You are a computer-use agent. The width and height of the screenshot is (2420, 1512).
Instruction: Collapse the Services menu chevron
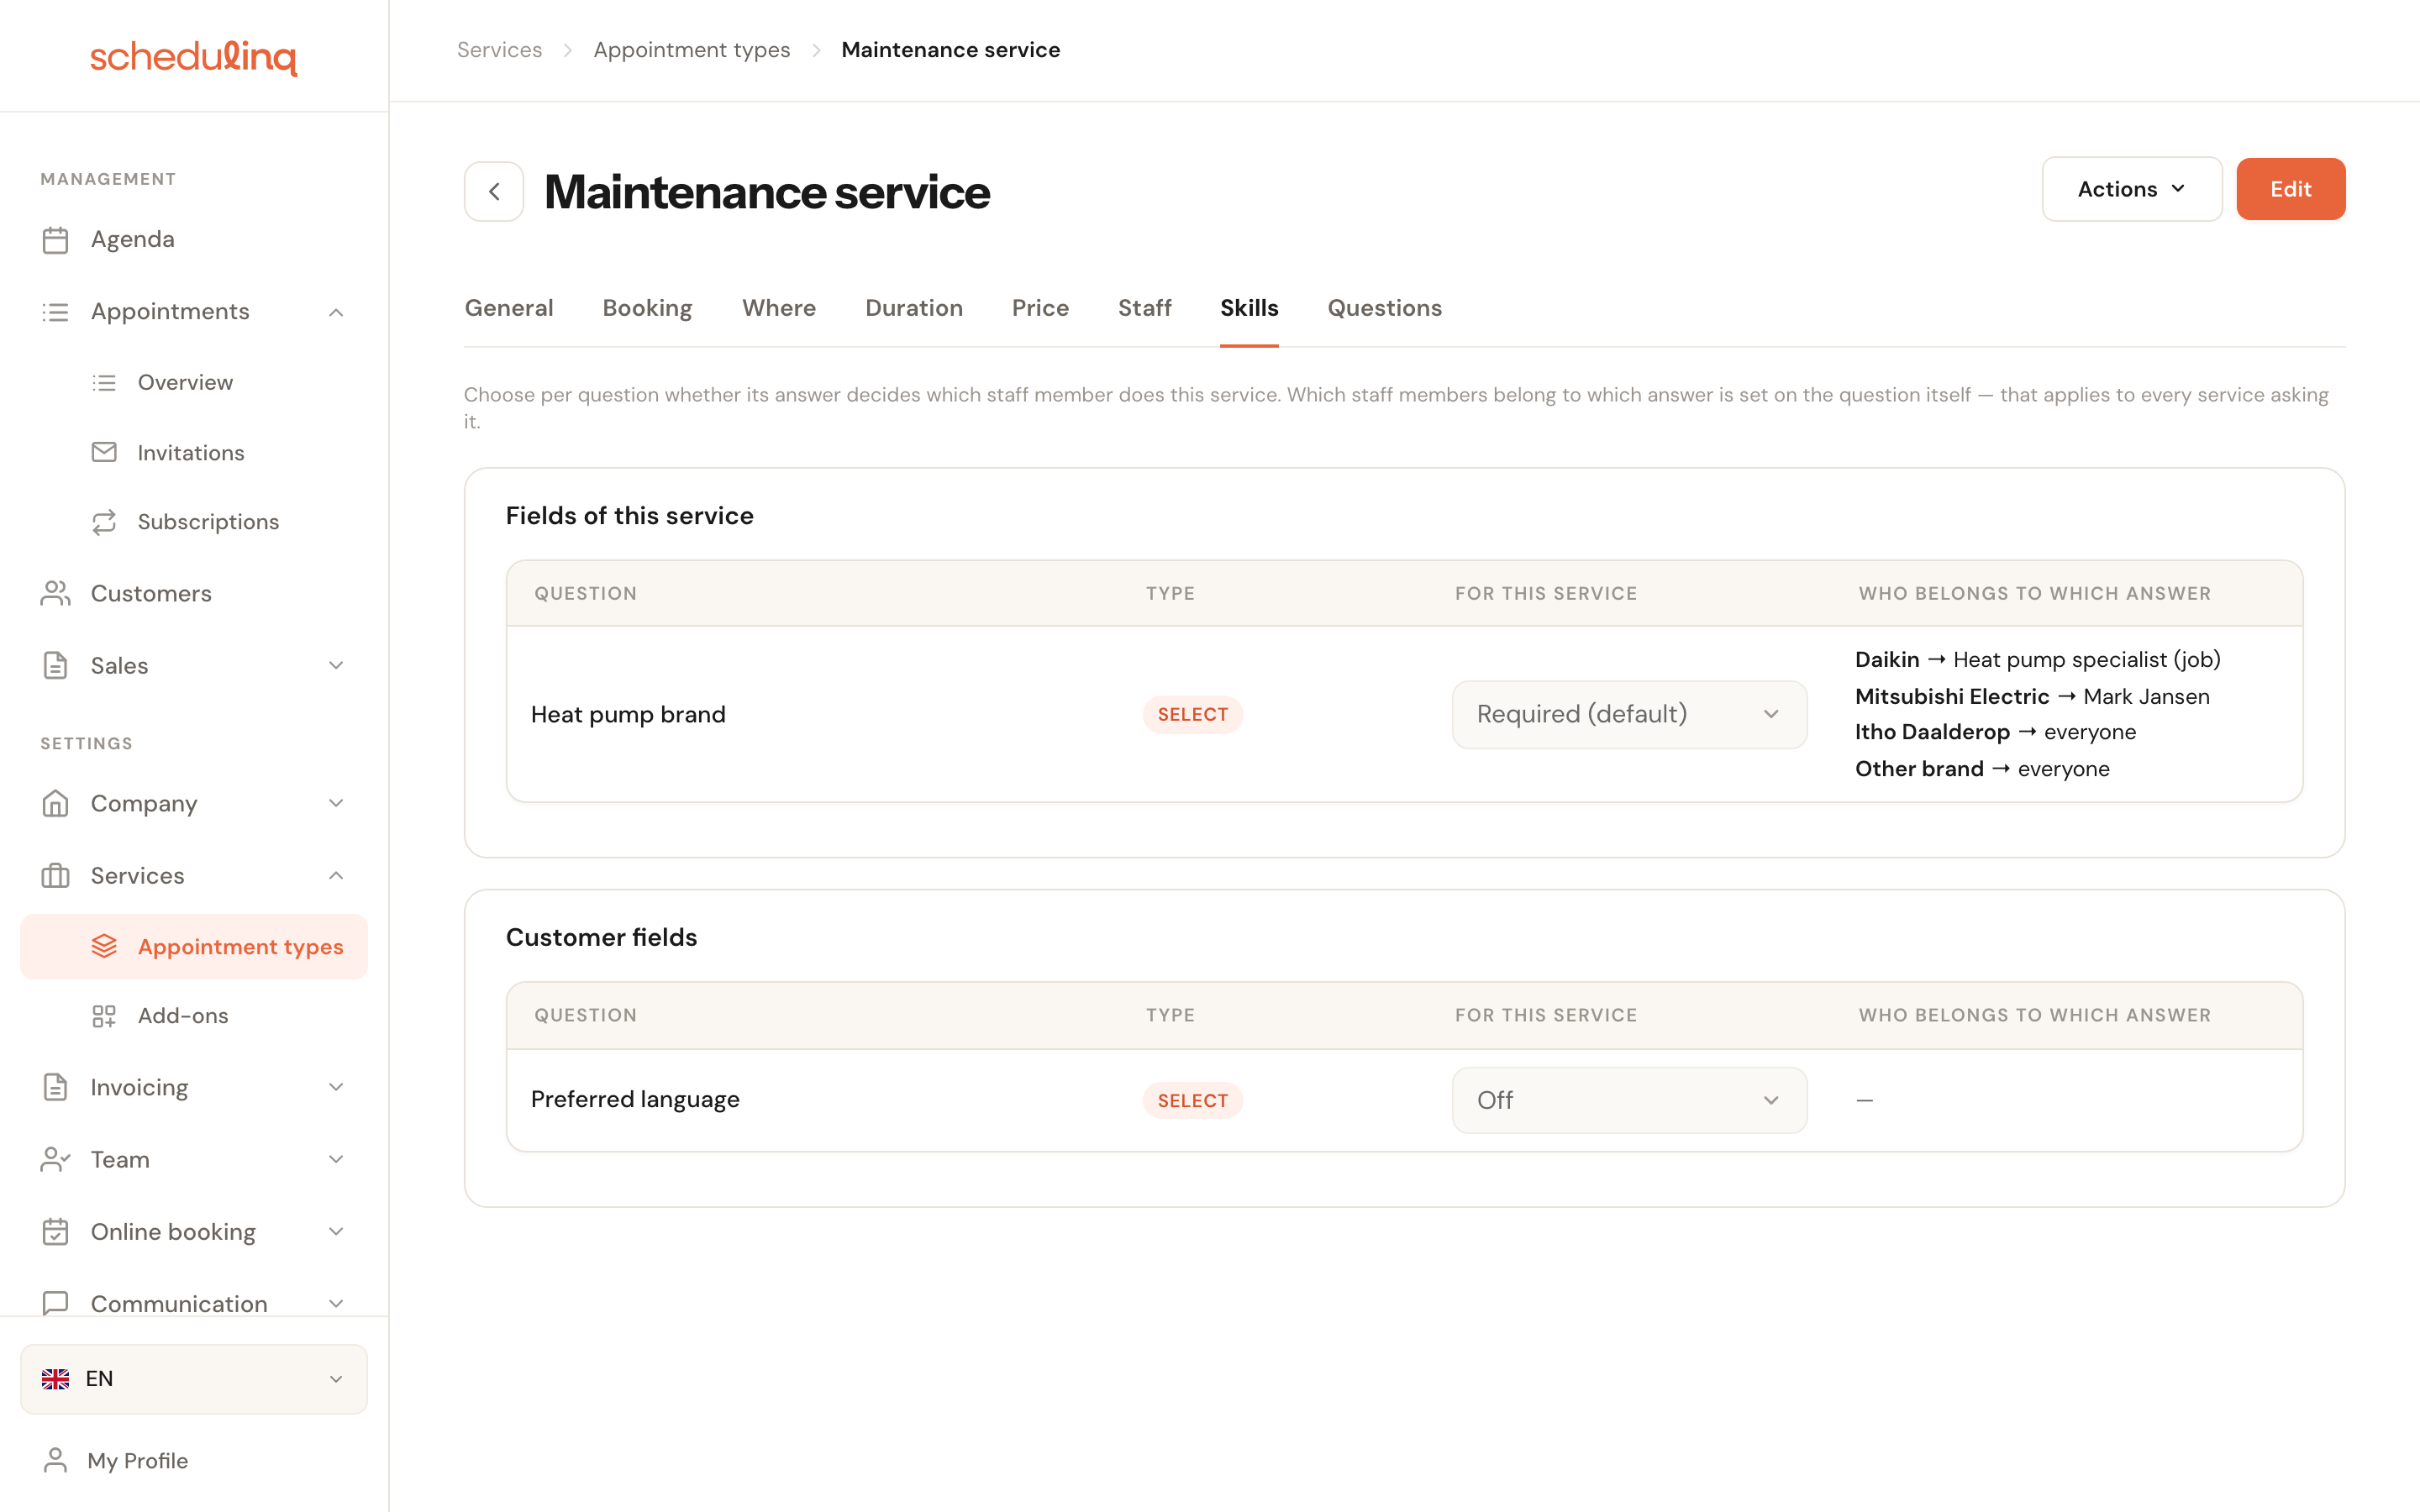pyautogui.click(x=336, y=876)
